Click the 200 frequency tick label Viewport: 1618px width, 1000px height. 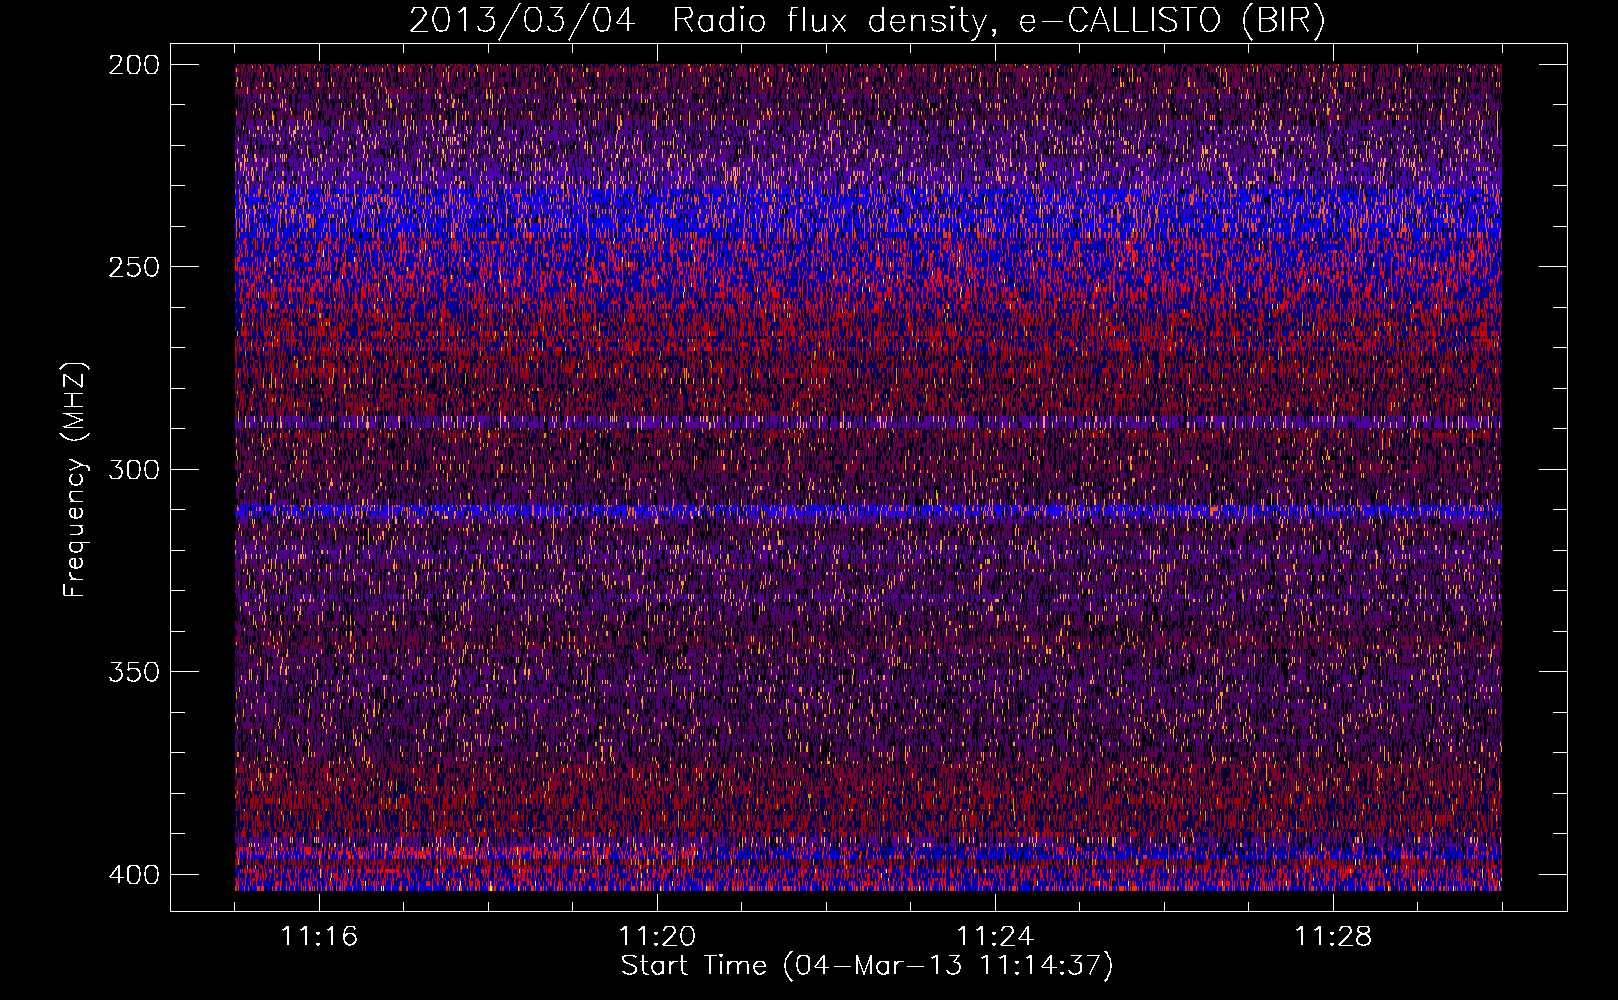133,64
